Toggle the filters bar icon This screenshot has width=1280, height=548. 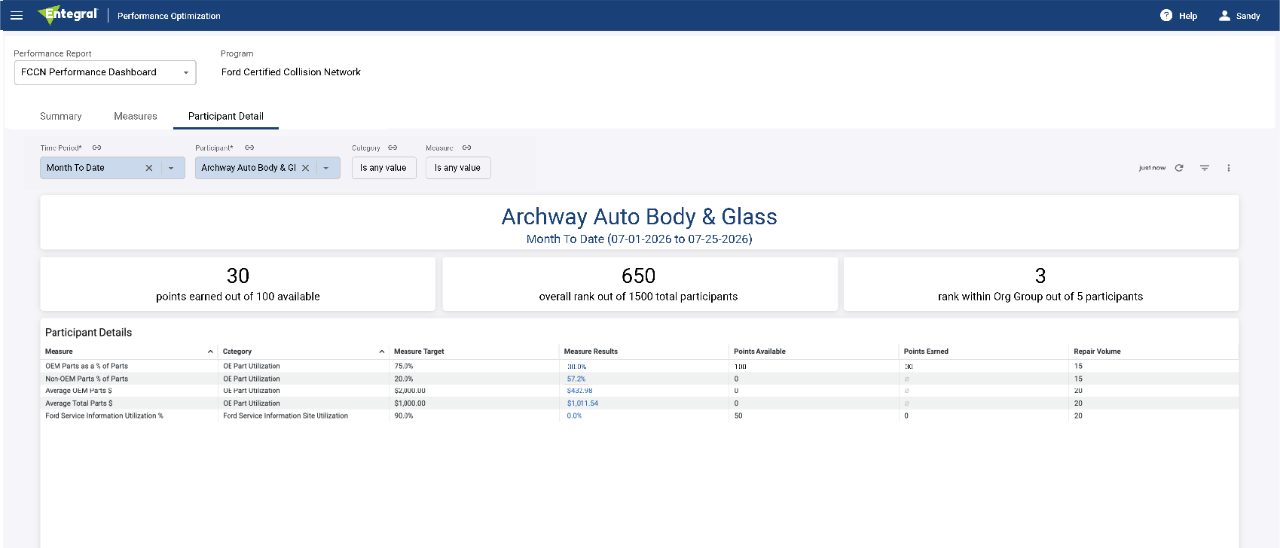(x=1204, y=168)
